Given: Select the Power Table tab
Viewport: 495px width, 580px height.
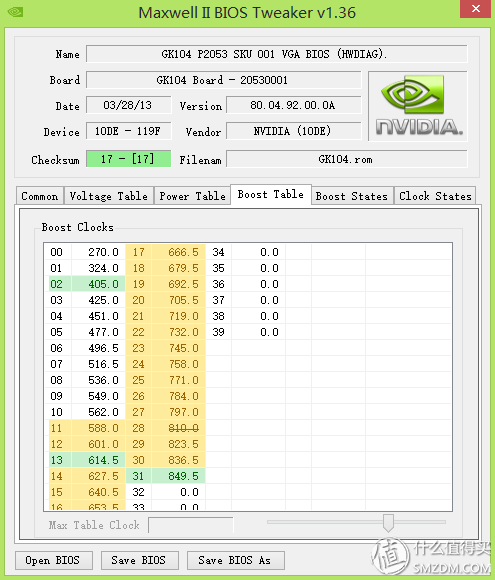Looking at the screenshot, I should click(192, 196).
